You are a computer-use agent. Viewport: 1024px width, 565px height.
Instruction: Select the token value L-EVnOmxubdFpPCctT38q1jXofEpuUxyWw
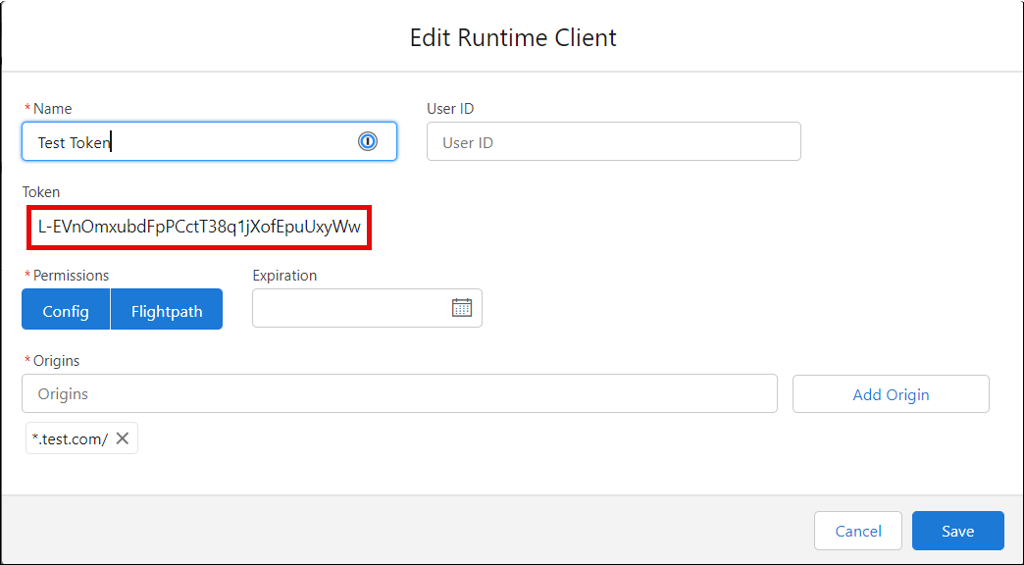[199, 227]
